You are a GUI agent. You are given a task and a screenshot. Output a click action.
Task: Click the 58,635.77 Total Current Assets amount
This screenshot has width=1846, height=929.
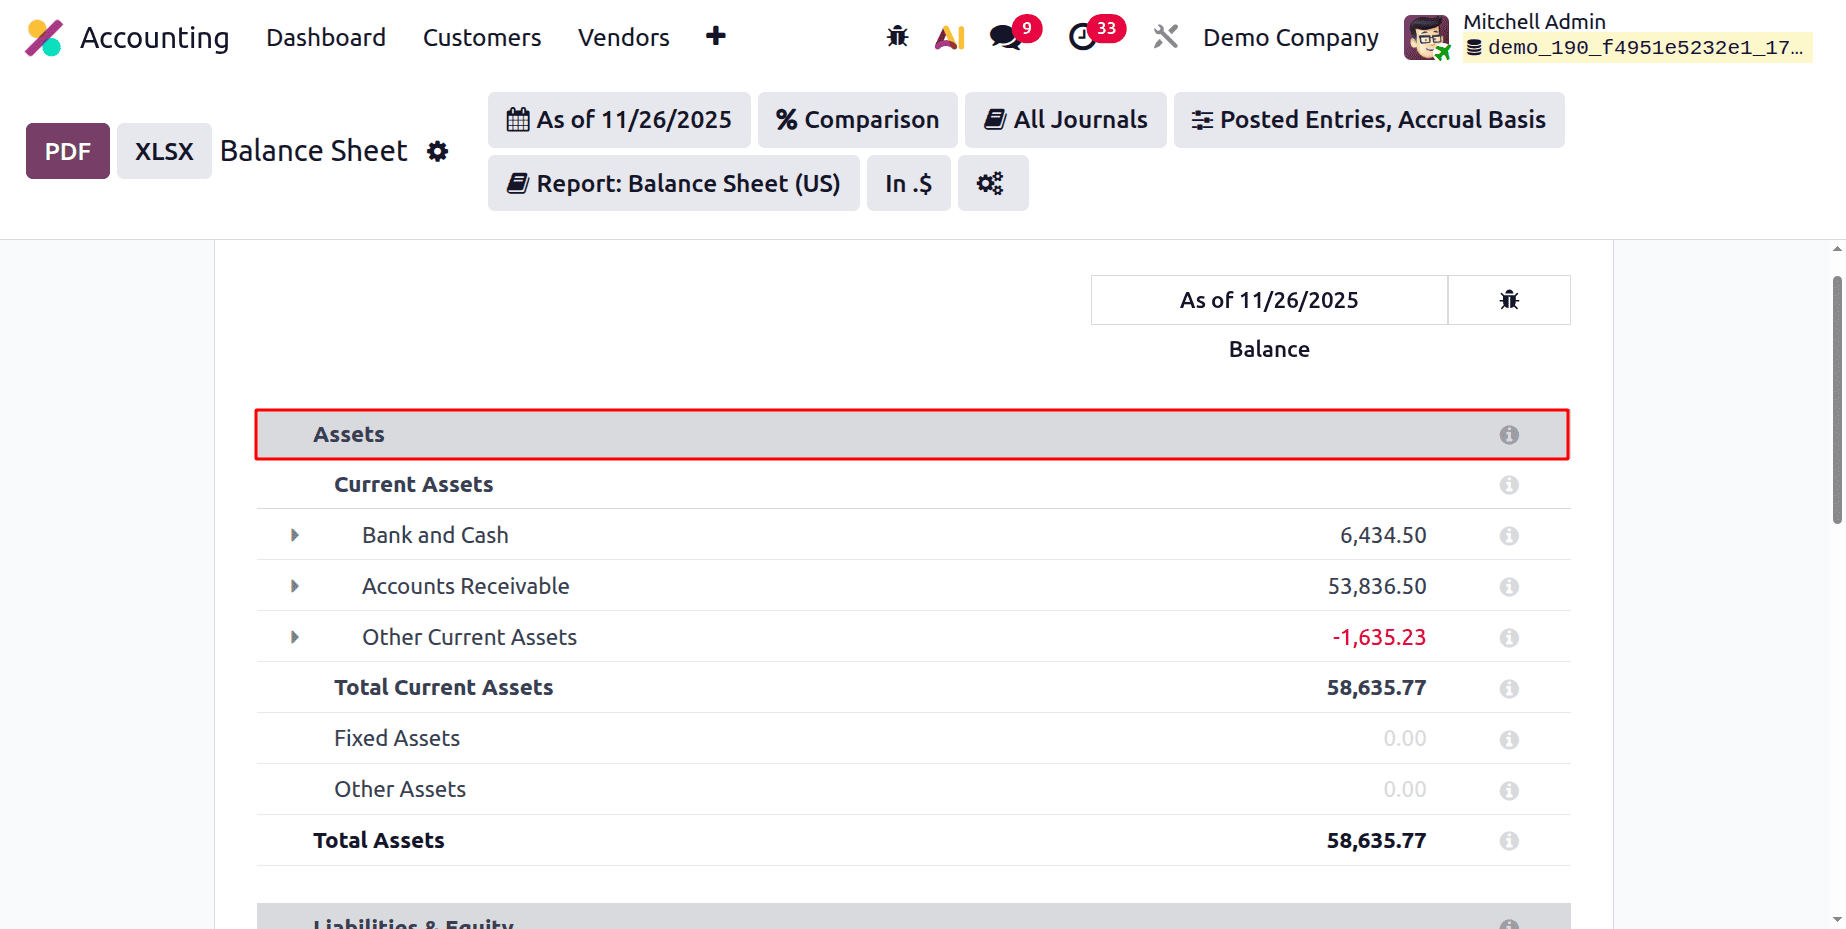tap(1376, 688)
